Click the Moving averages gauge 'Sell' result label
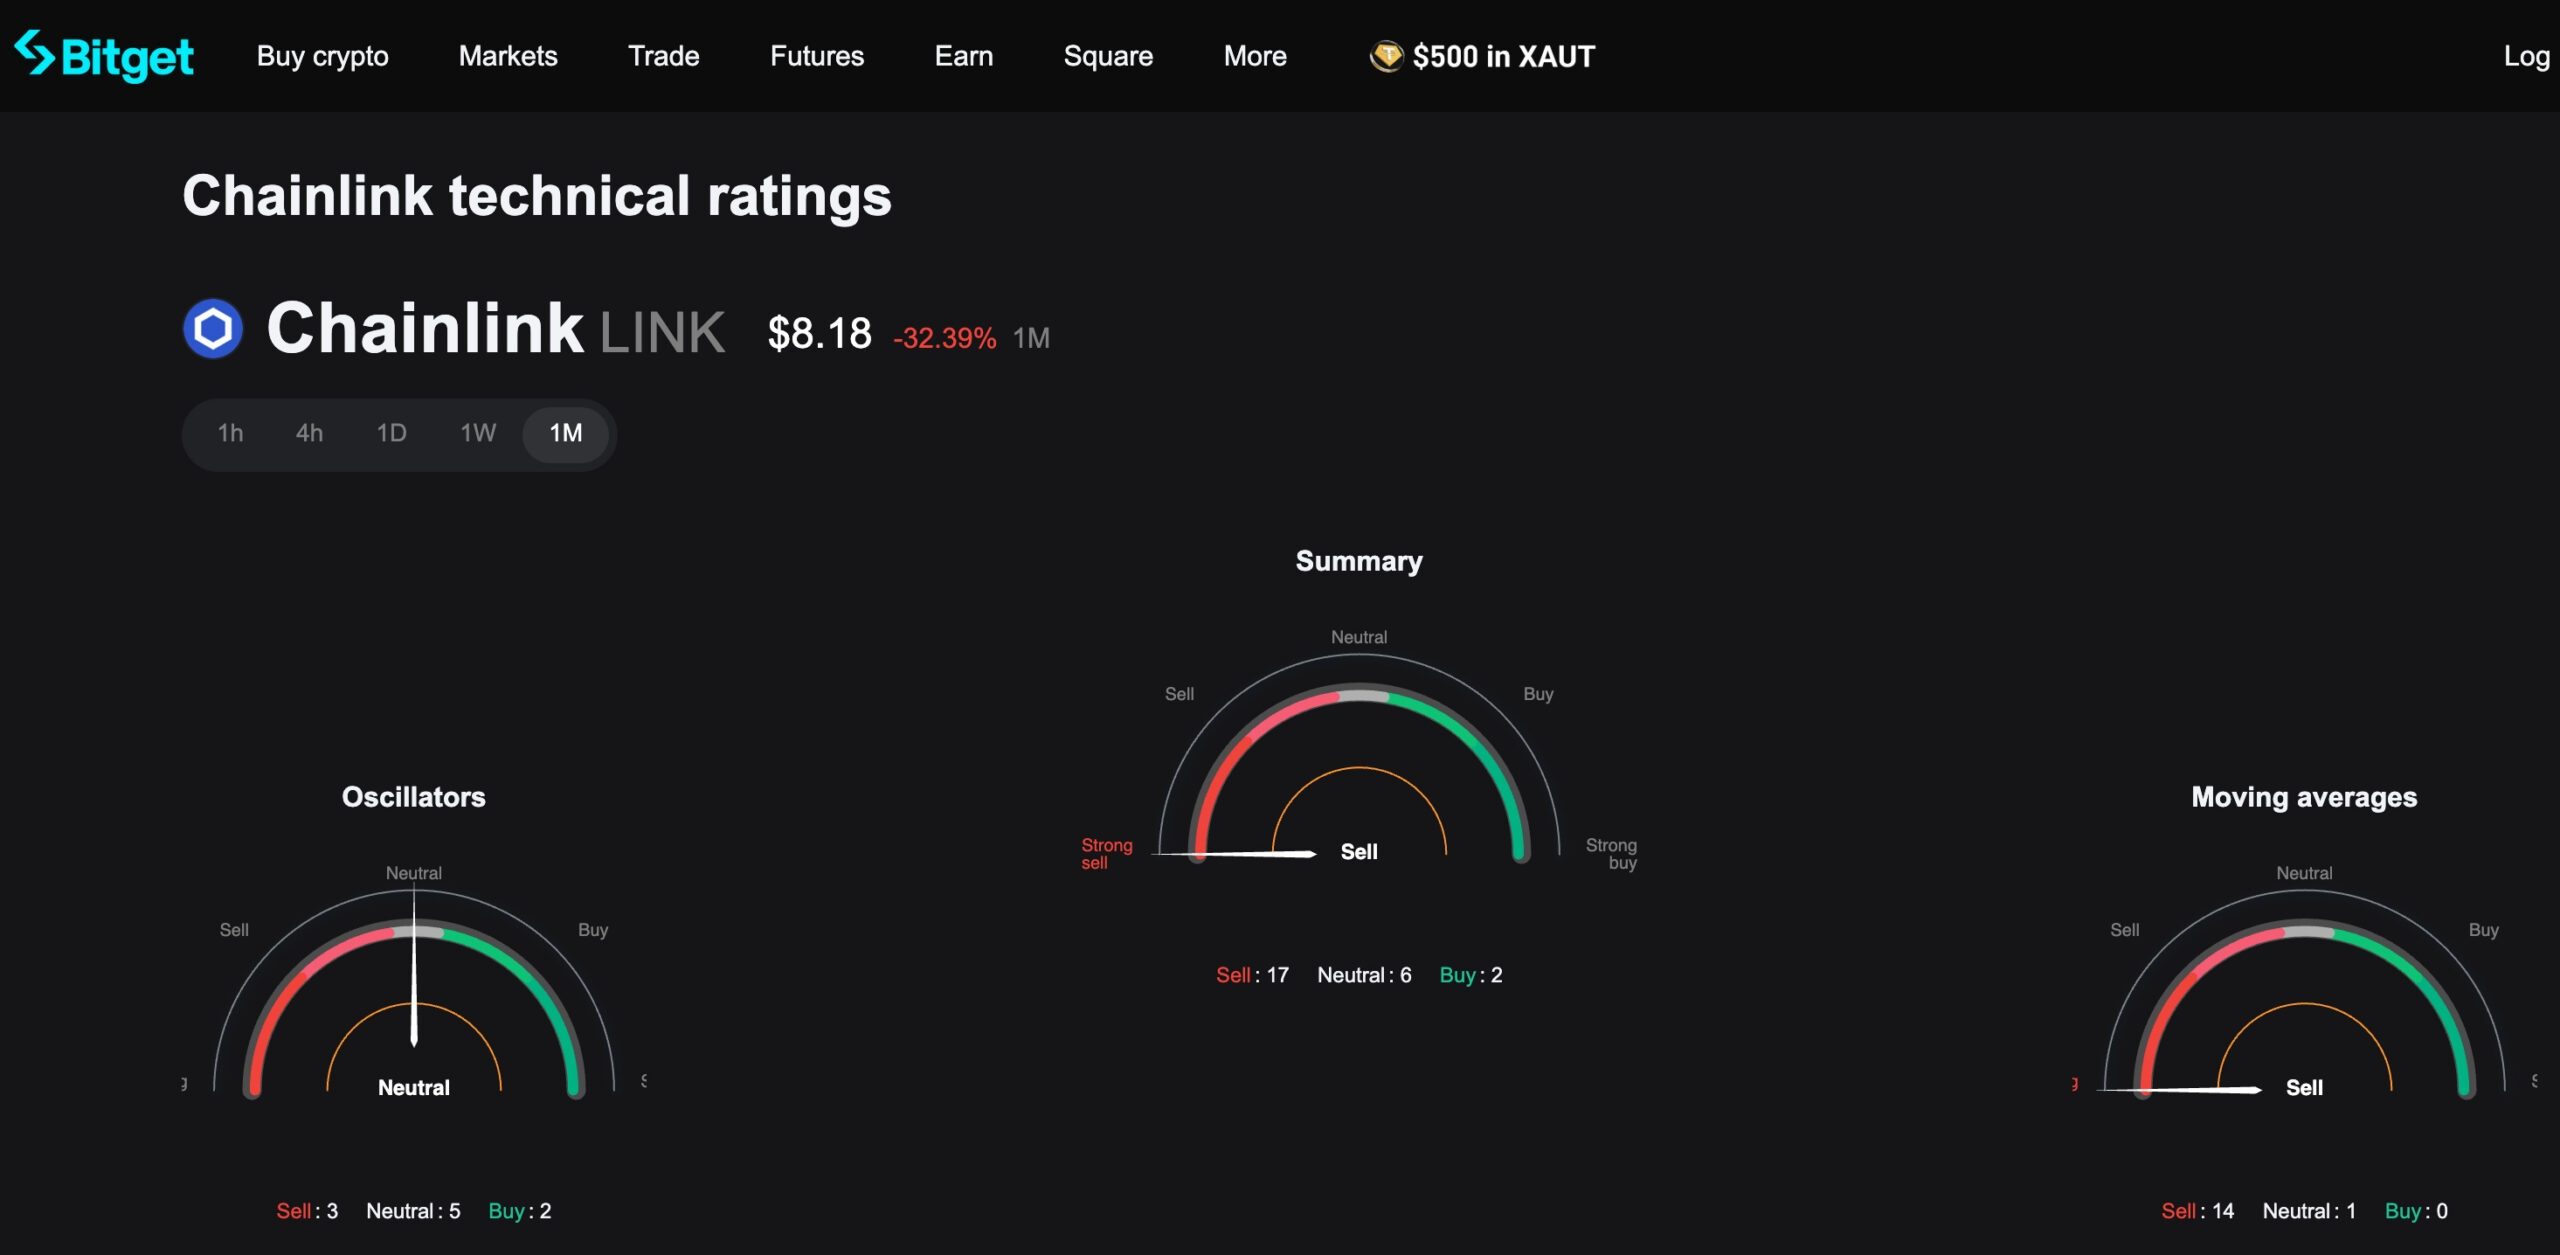The height and width of the screenshot is (1255, 2560). coord(2304,1088)
